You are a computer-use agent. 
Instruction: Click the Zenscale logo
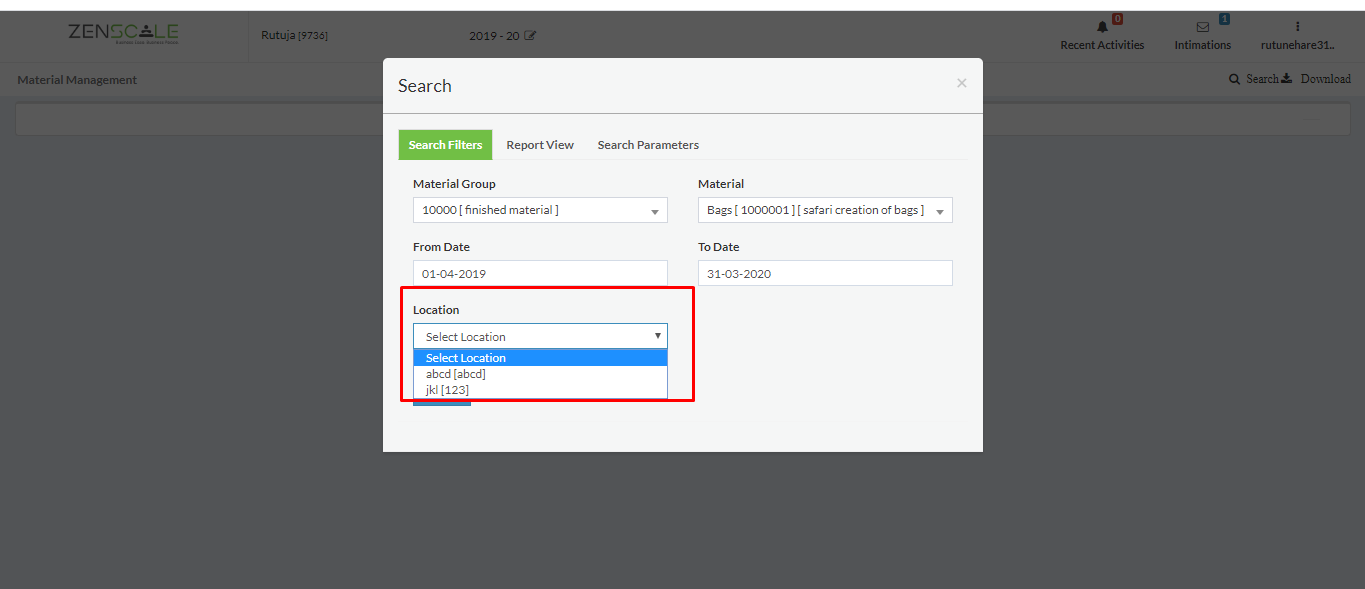[x=123, y=33]
